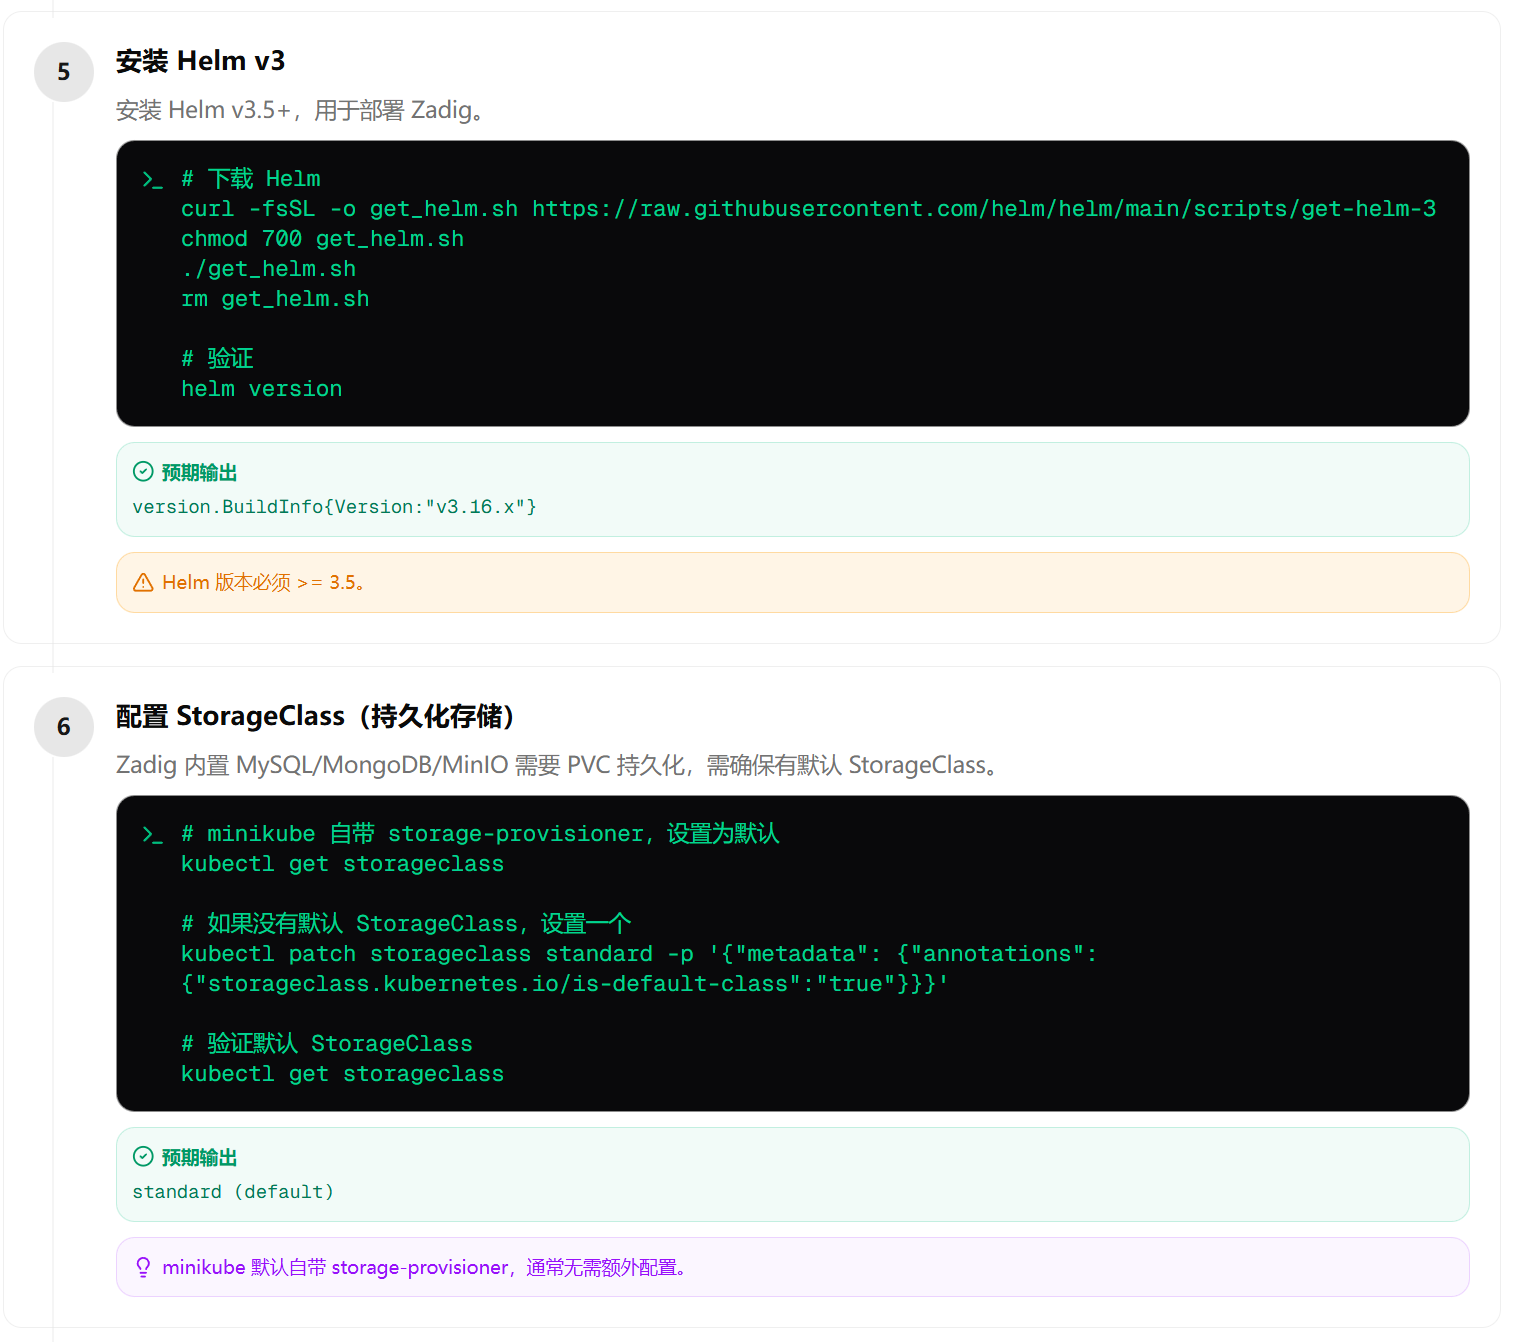The width and height of the screenshot is (1520, 1342).
Task: Click the warning triangle icon in Helm version note
Action: coord(143,582)
